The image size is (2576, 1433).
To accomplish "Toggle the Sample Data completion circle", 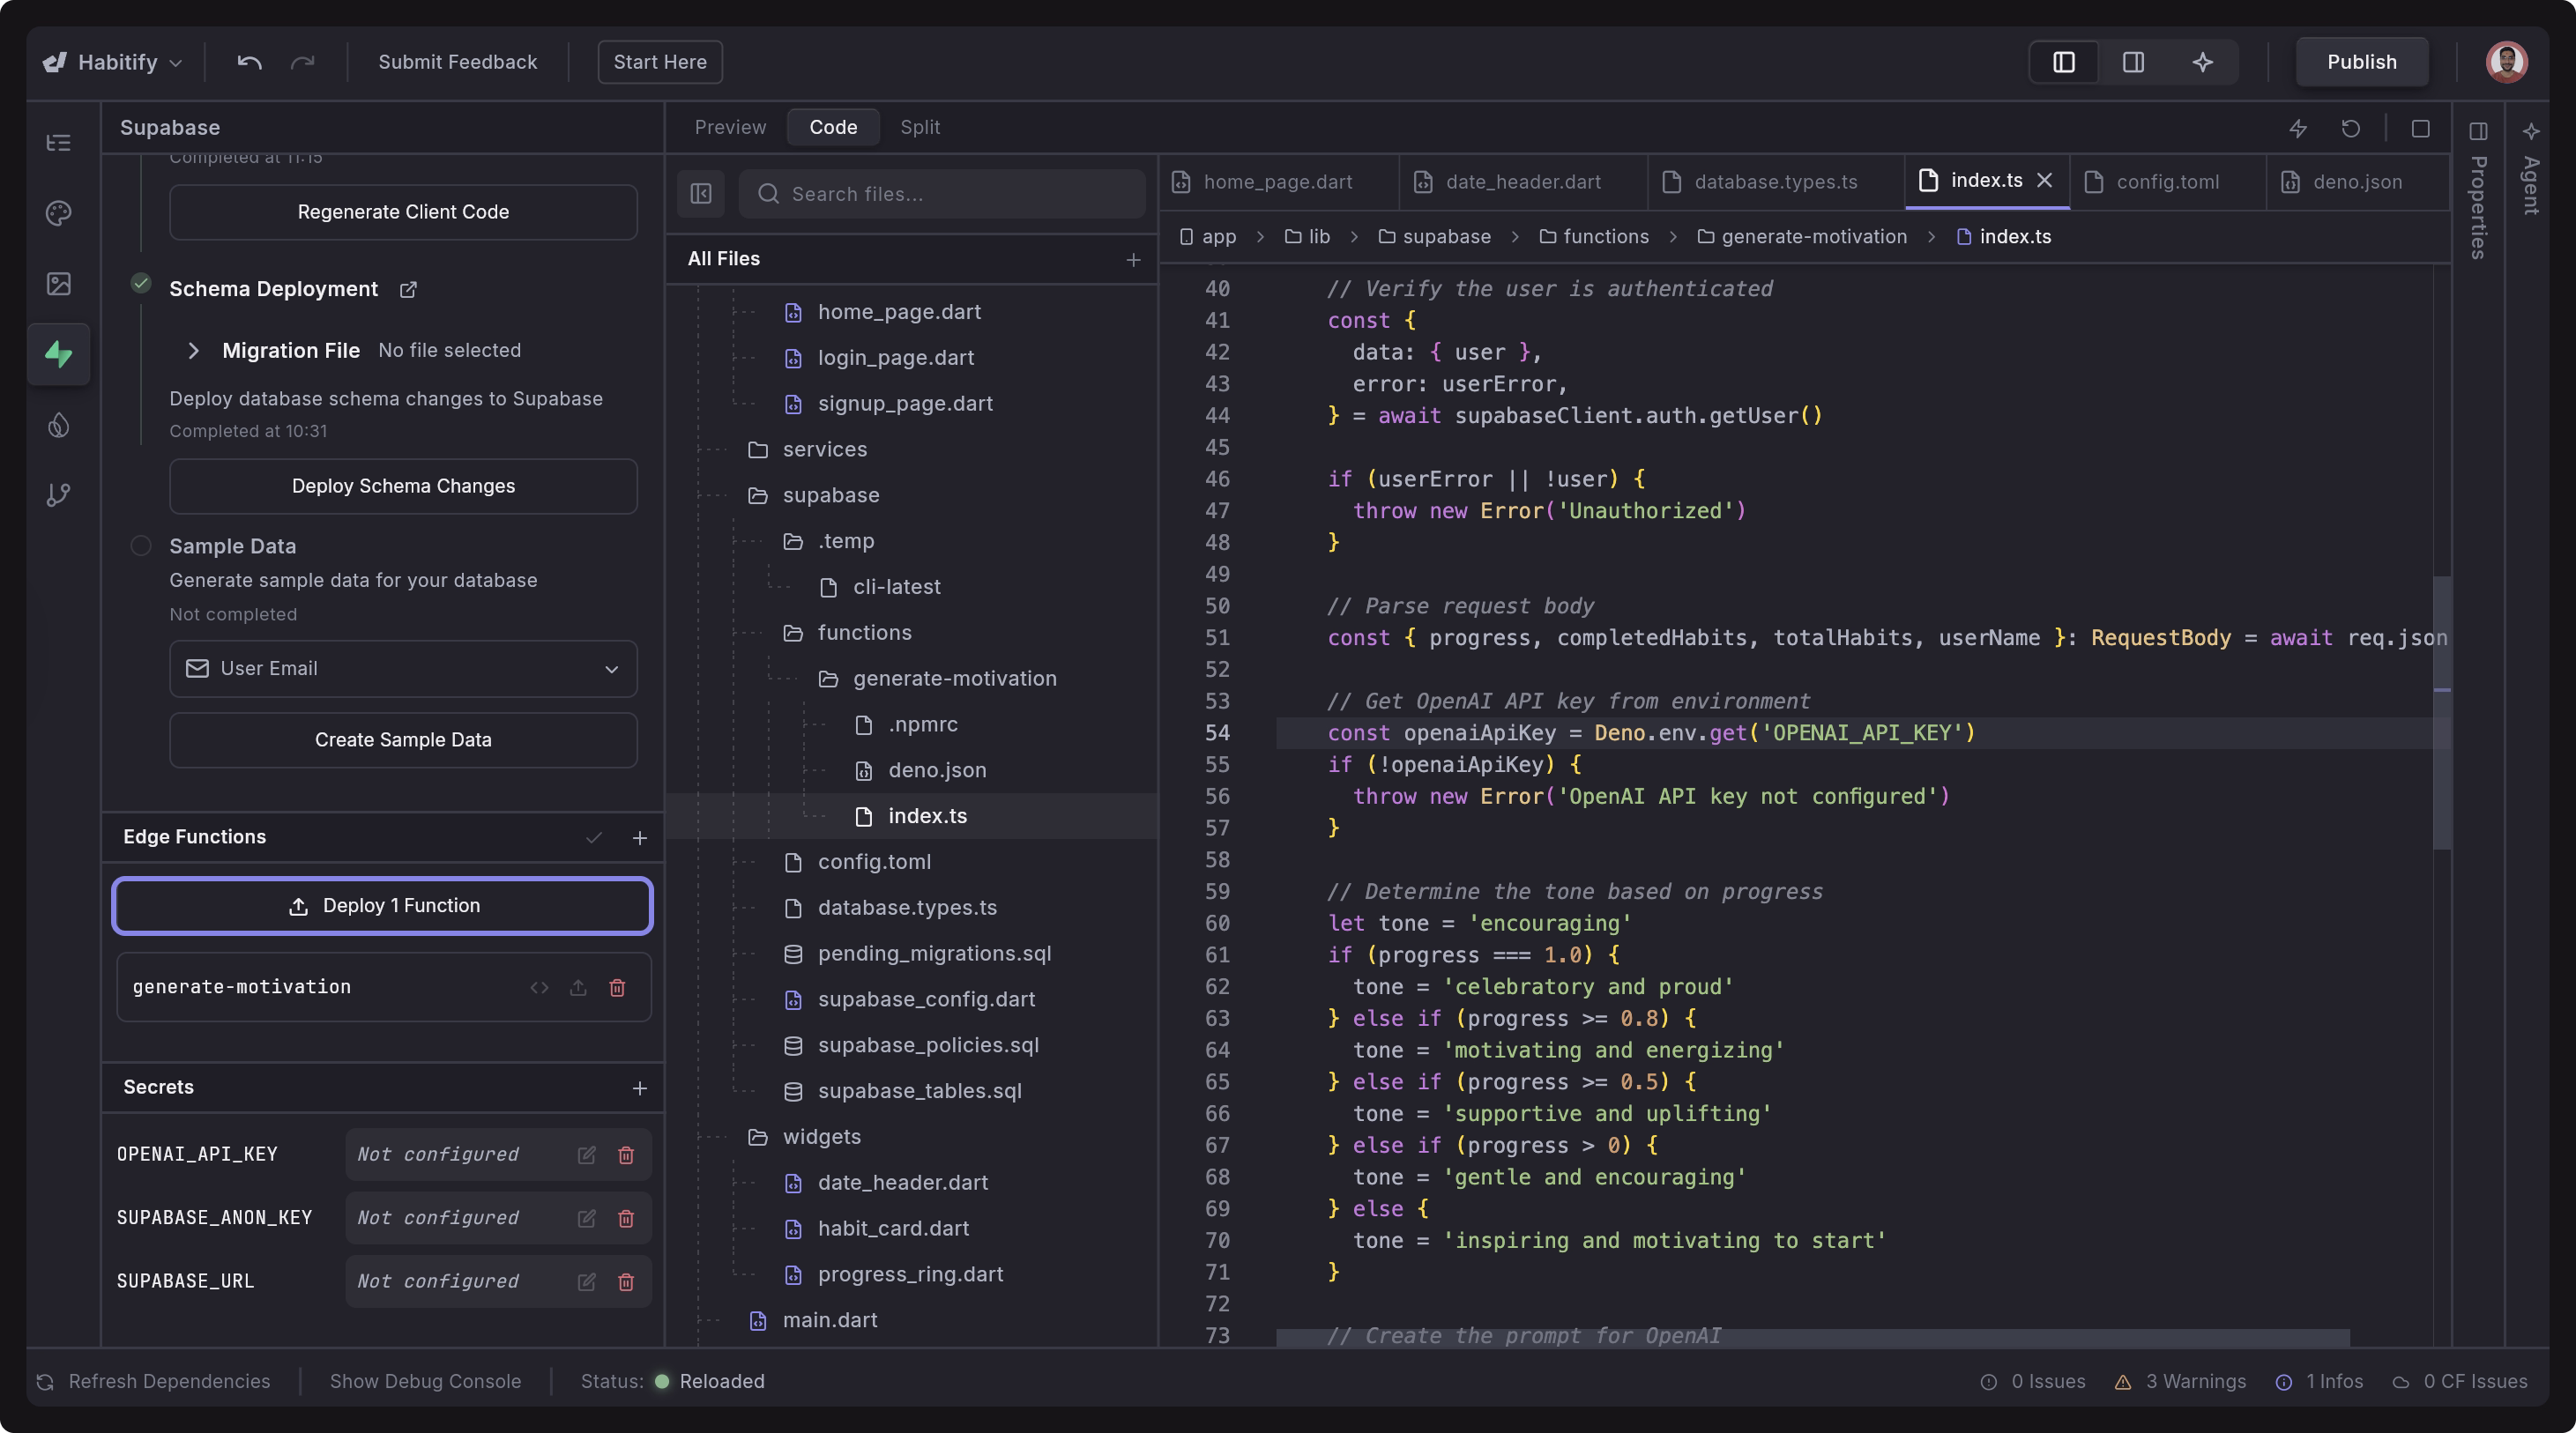I will pos(141,546).
